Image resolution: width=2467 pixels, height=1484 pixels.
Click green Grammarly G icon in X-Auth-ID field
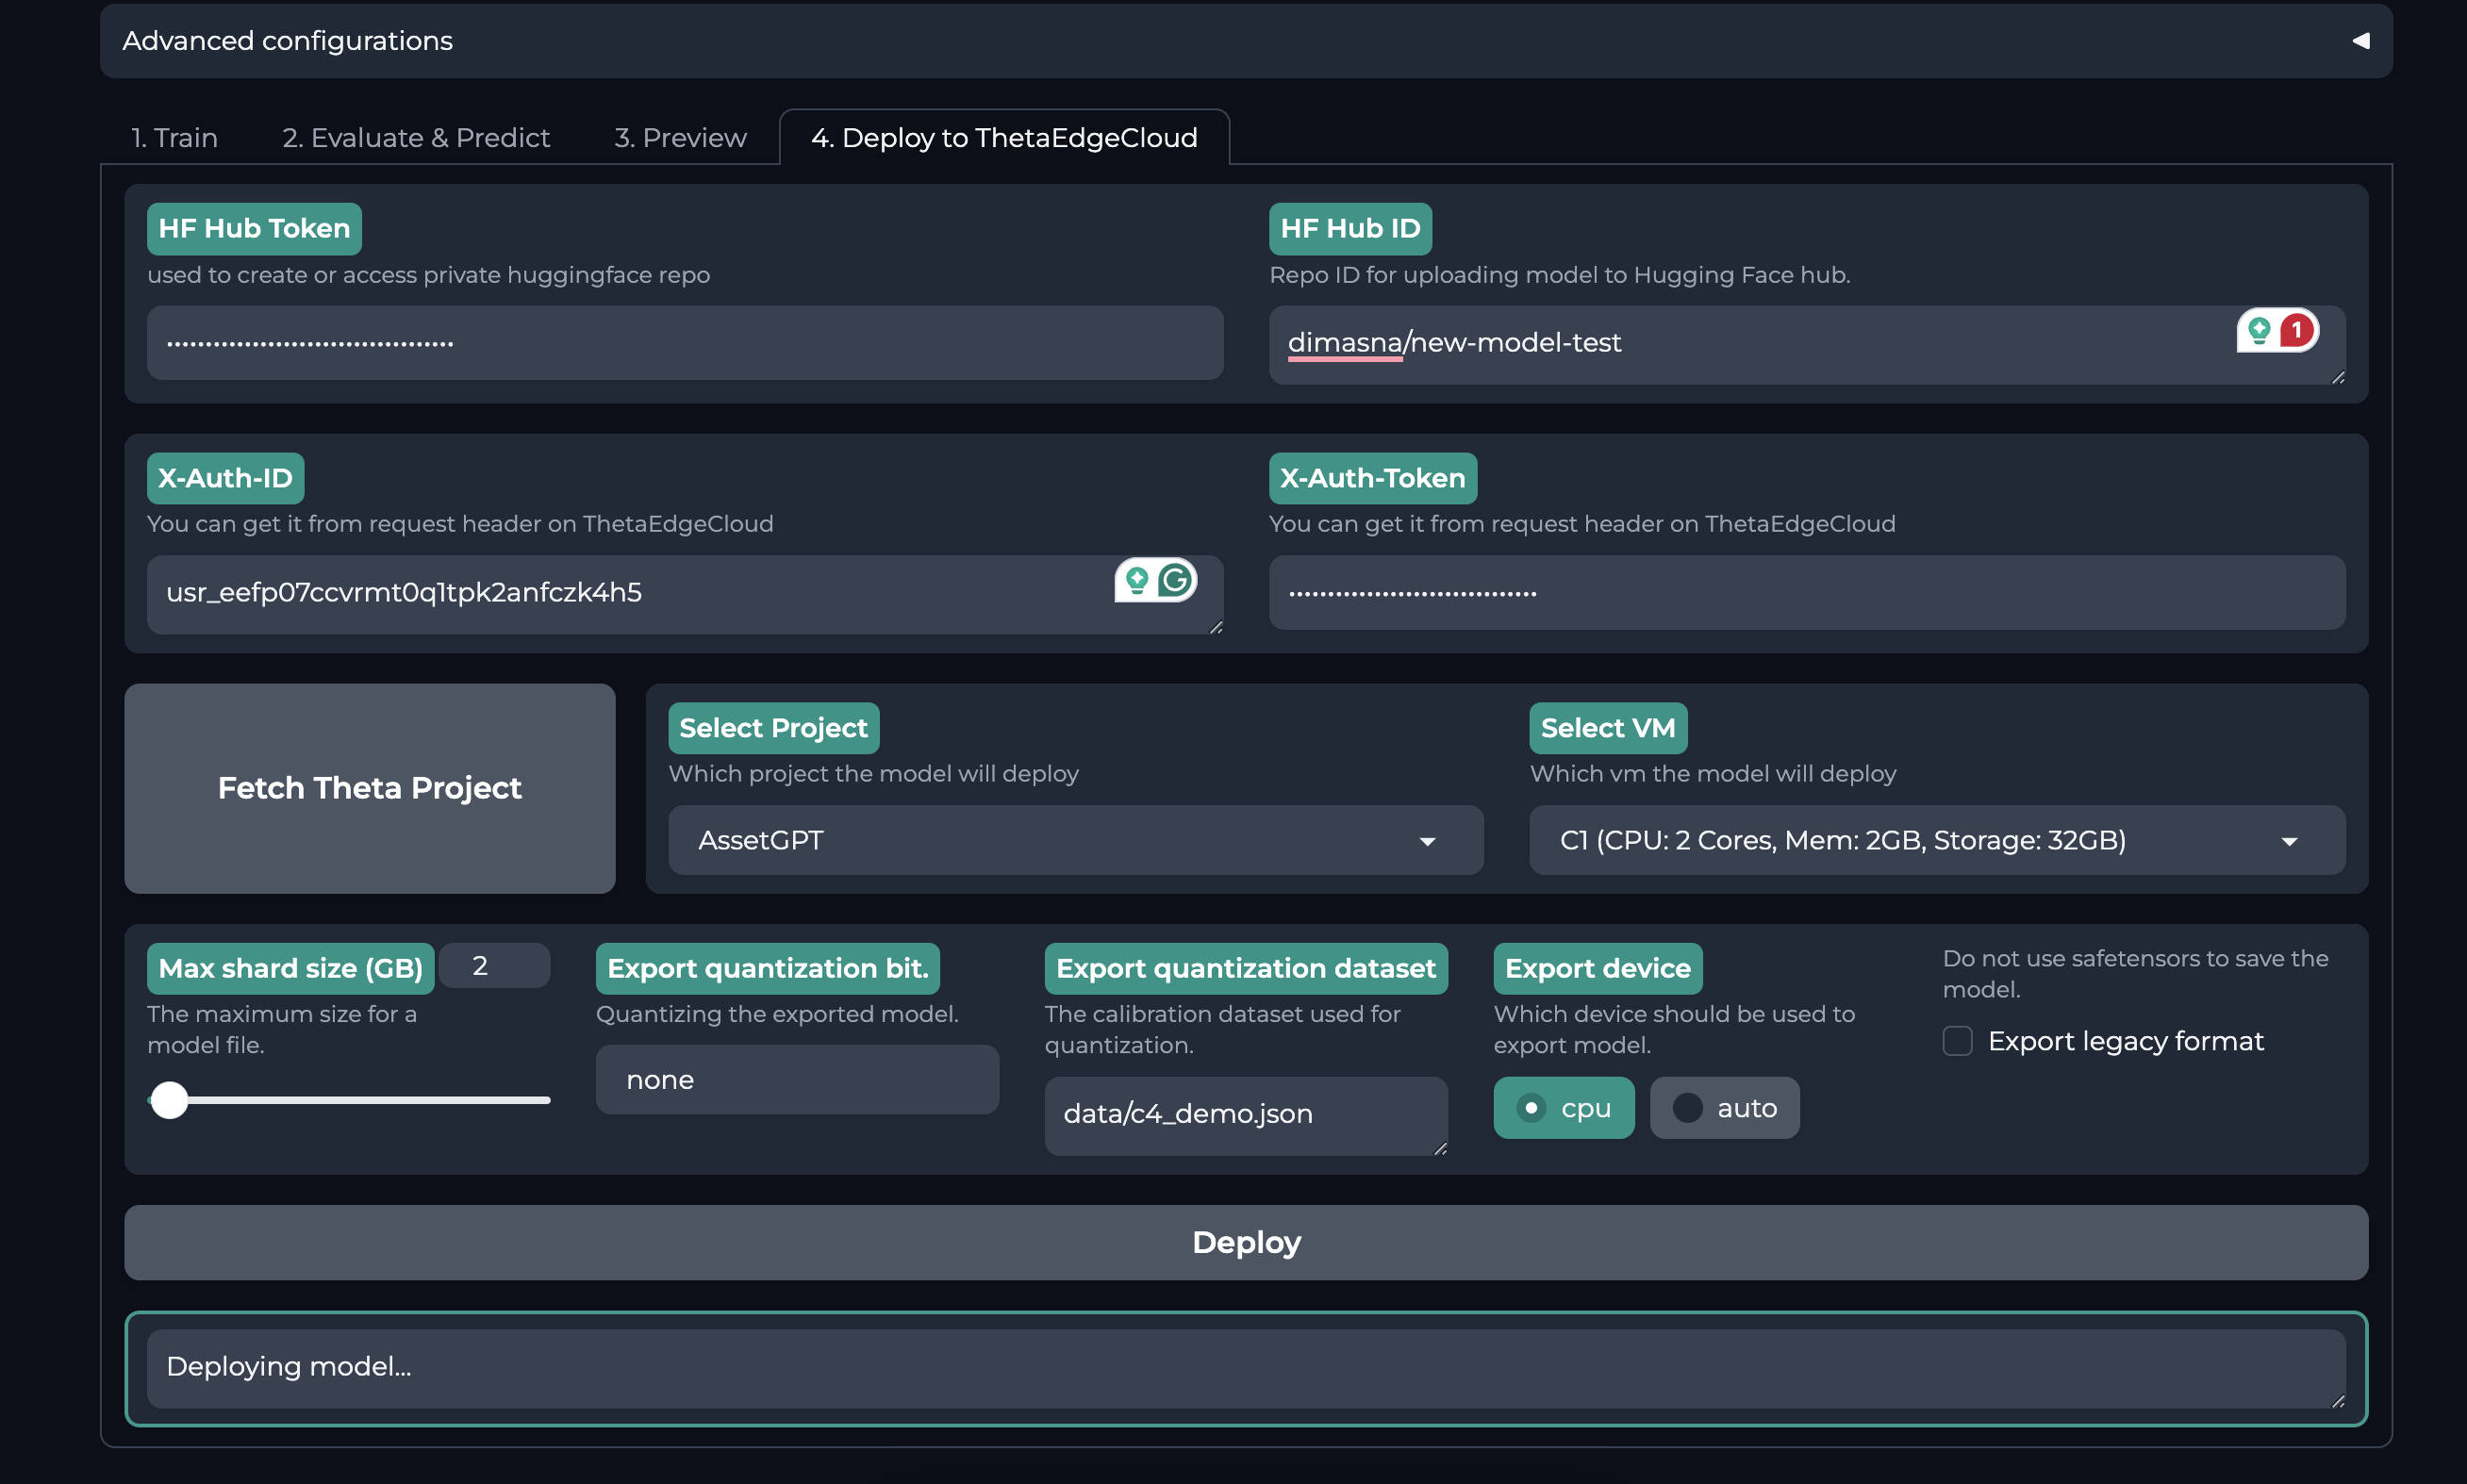click(x=1176, y=580)
